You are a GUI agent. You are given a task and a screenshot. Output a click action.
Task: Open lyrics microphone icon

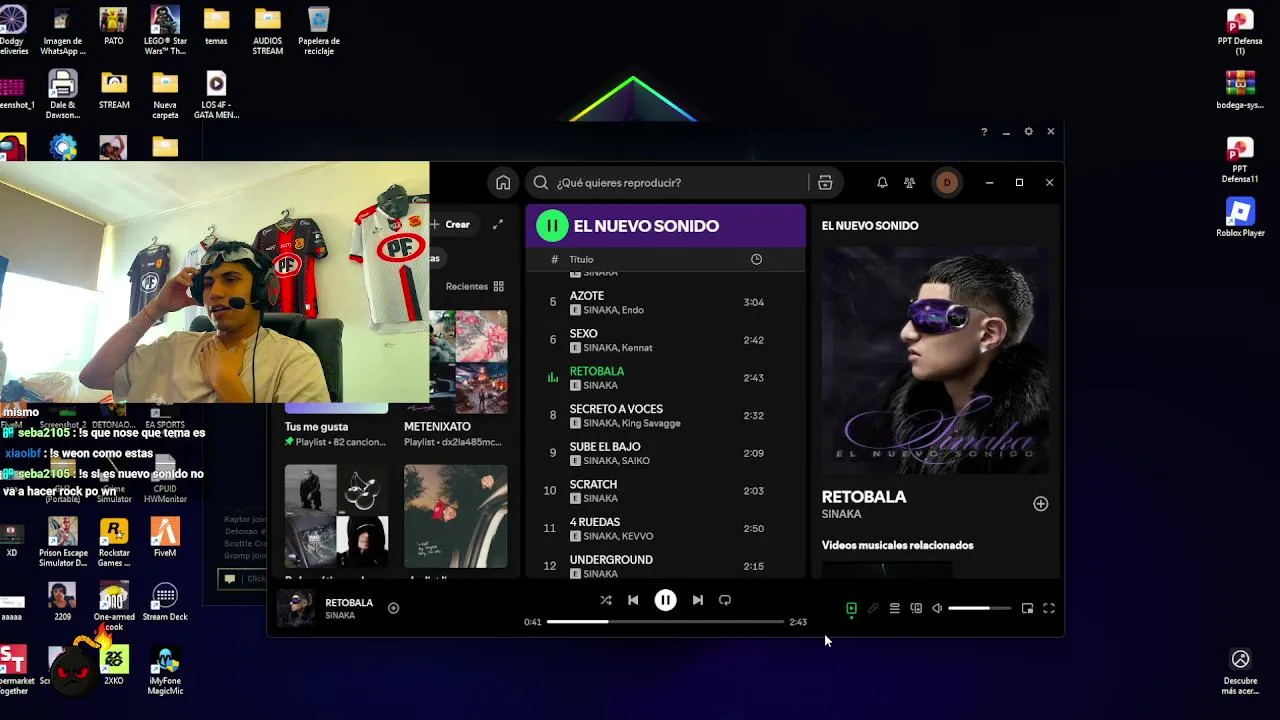pyautogui.click(x=873, y=608)
